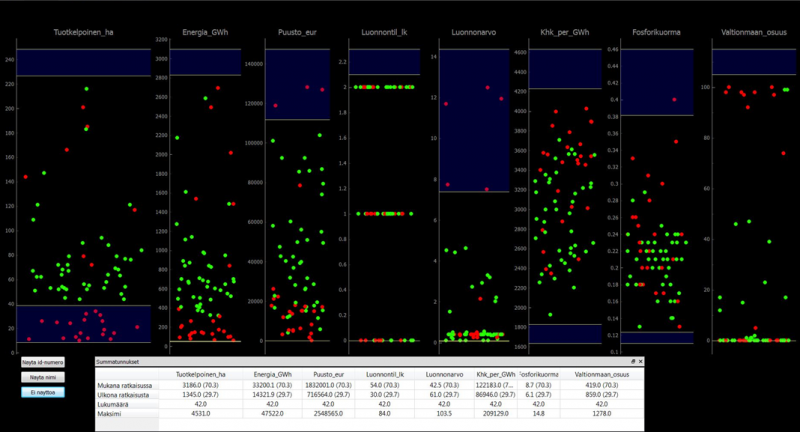Image resolution: width=800 pixels, height=432 pixels.
Task: Select the 'Ulkona ratkaisusta' row header
Action: (x=125, y=394)
